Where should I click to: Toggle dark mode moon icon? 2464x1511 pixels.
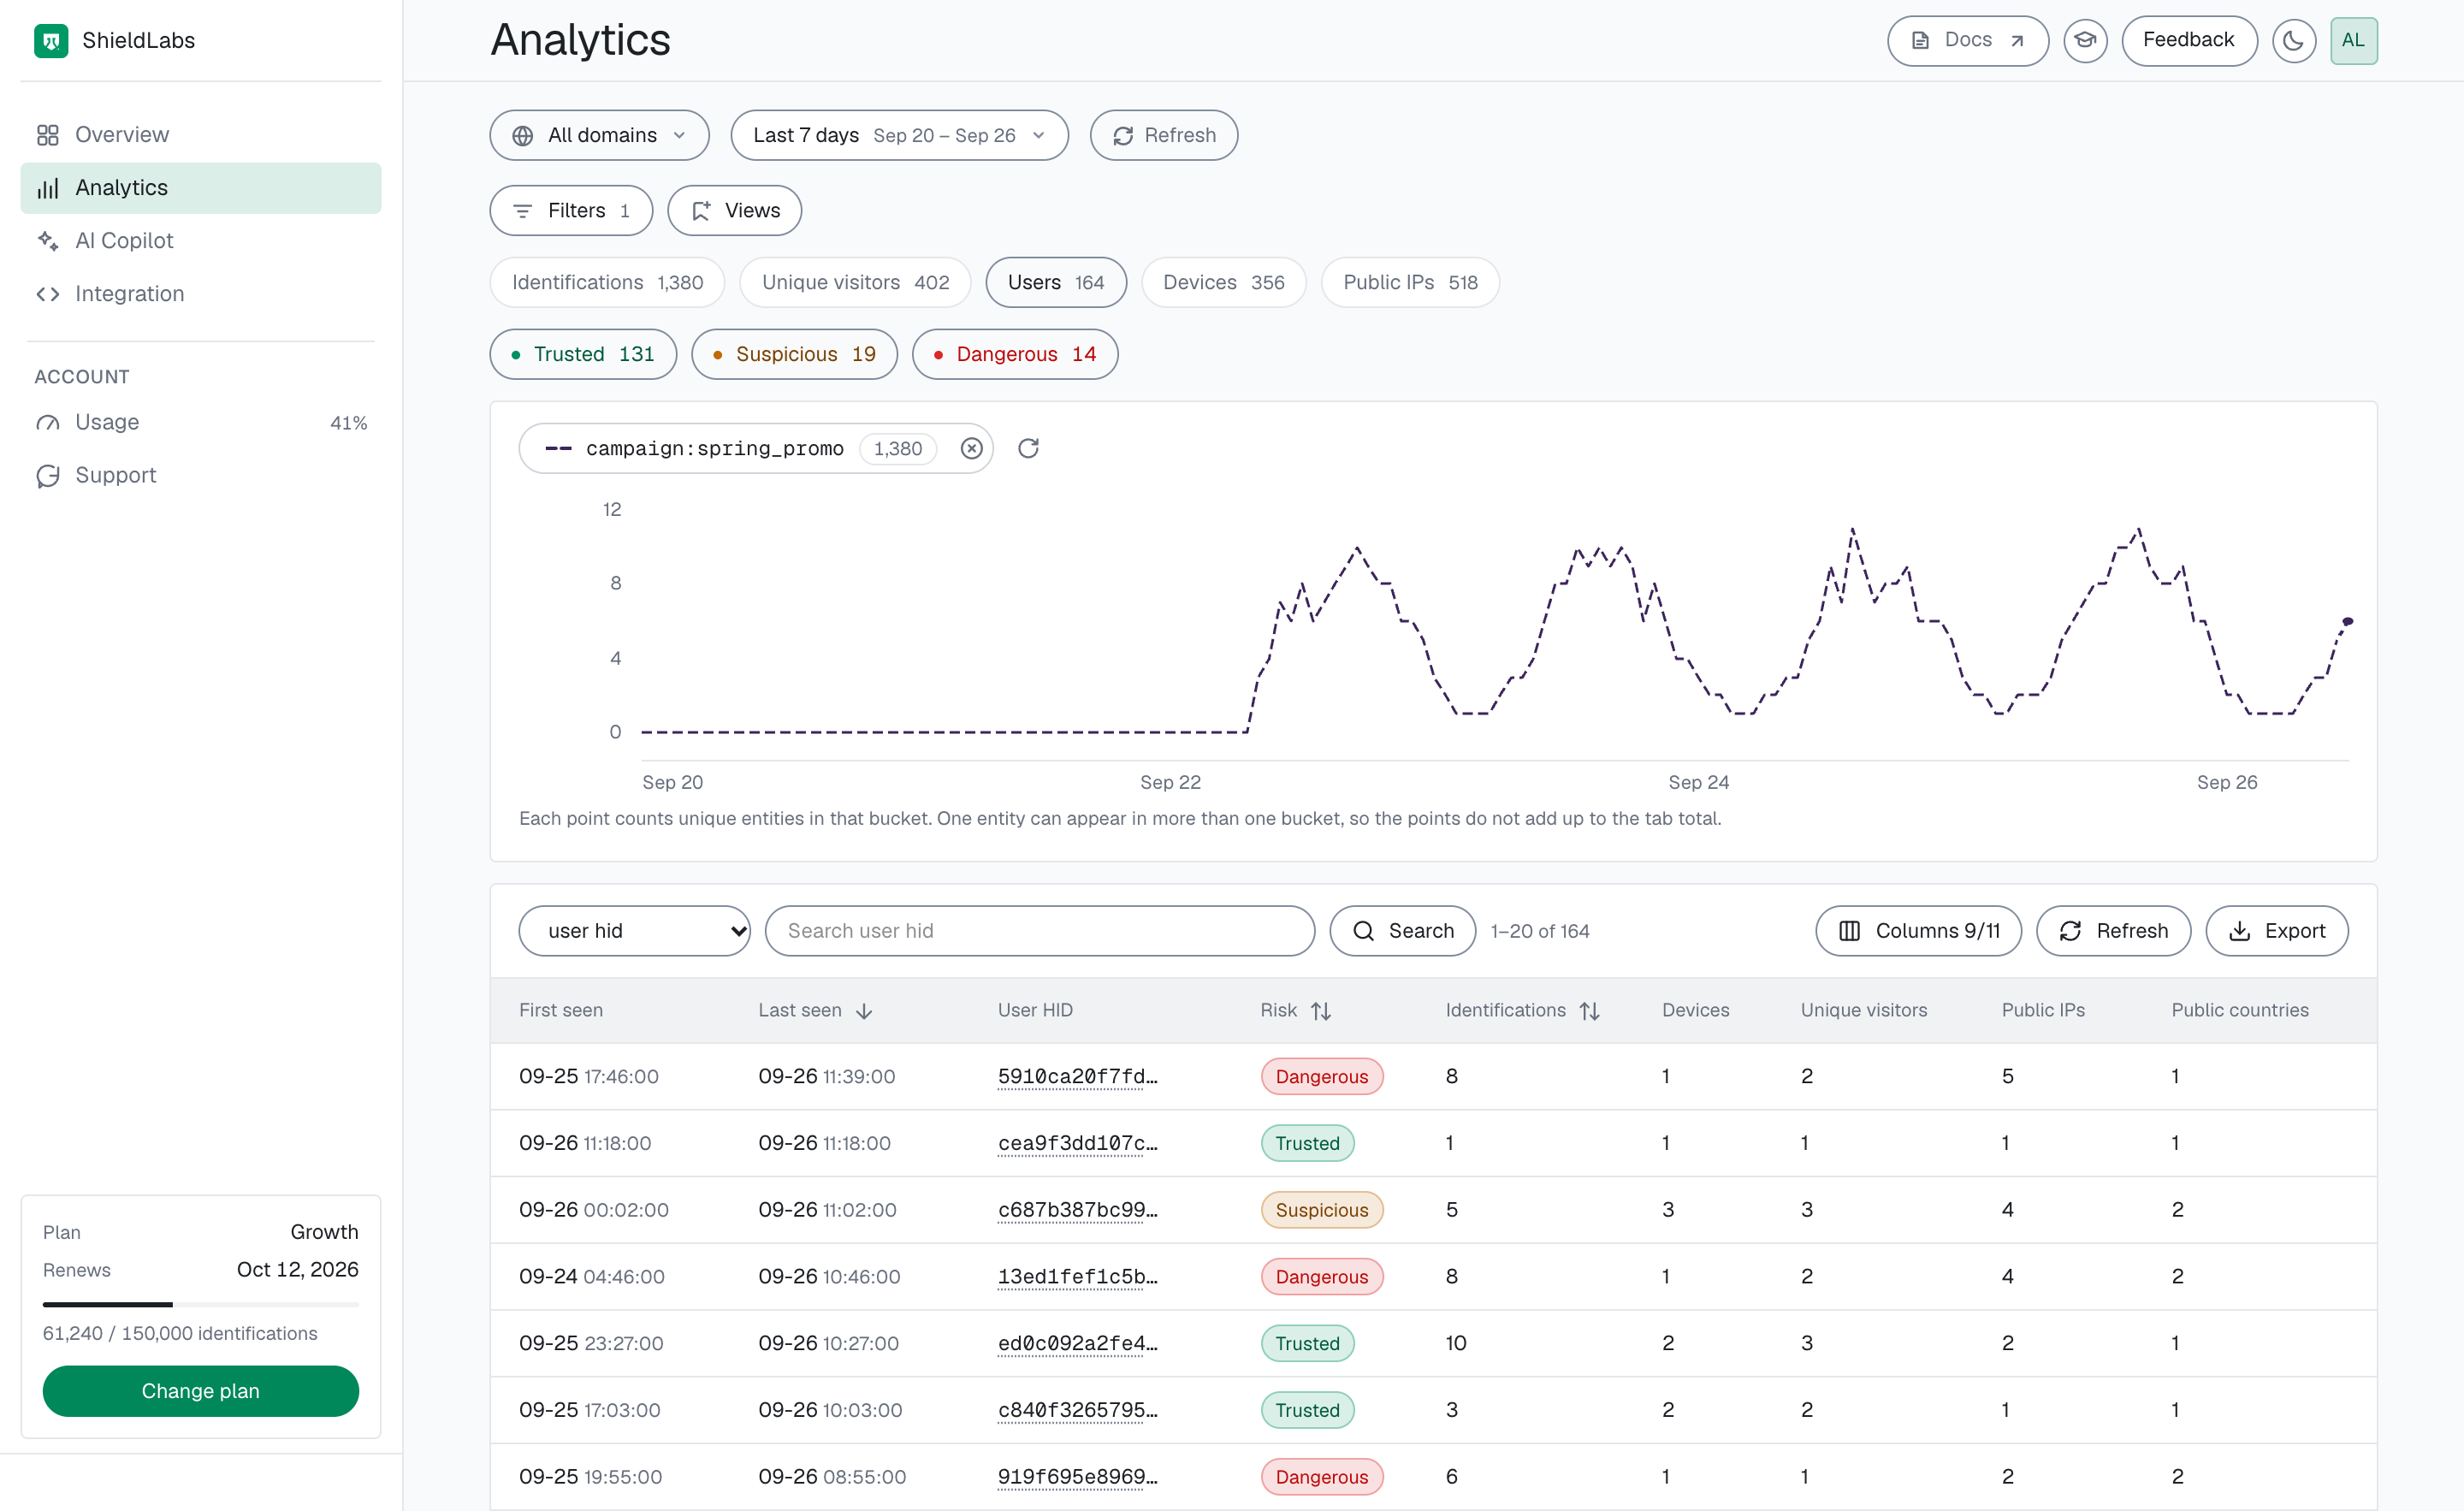click(2293, 41)
